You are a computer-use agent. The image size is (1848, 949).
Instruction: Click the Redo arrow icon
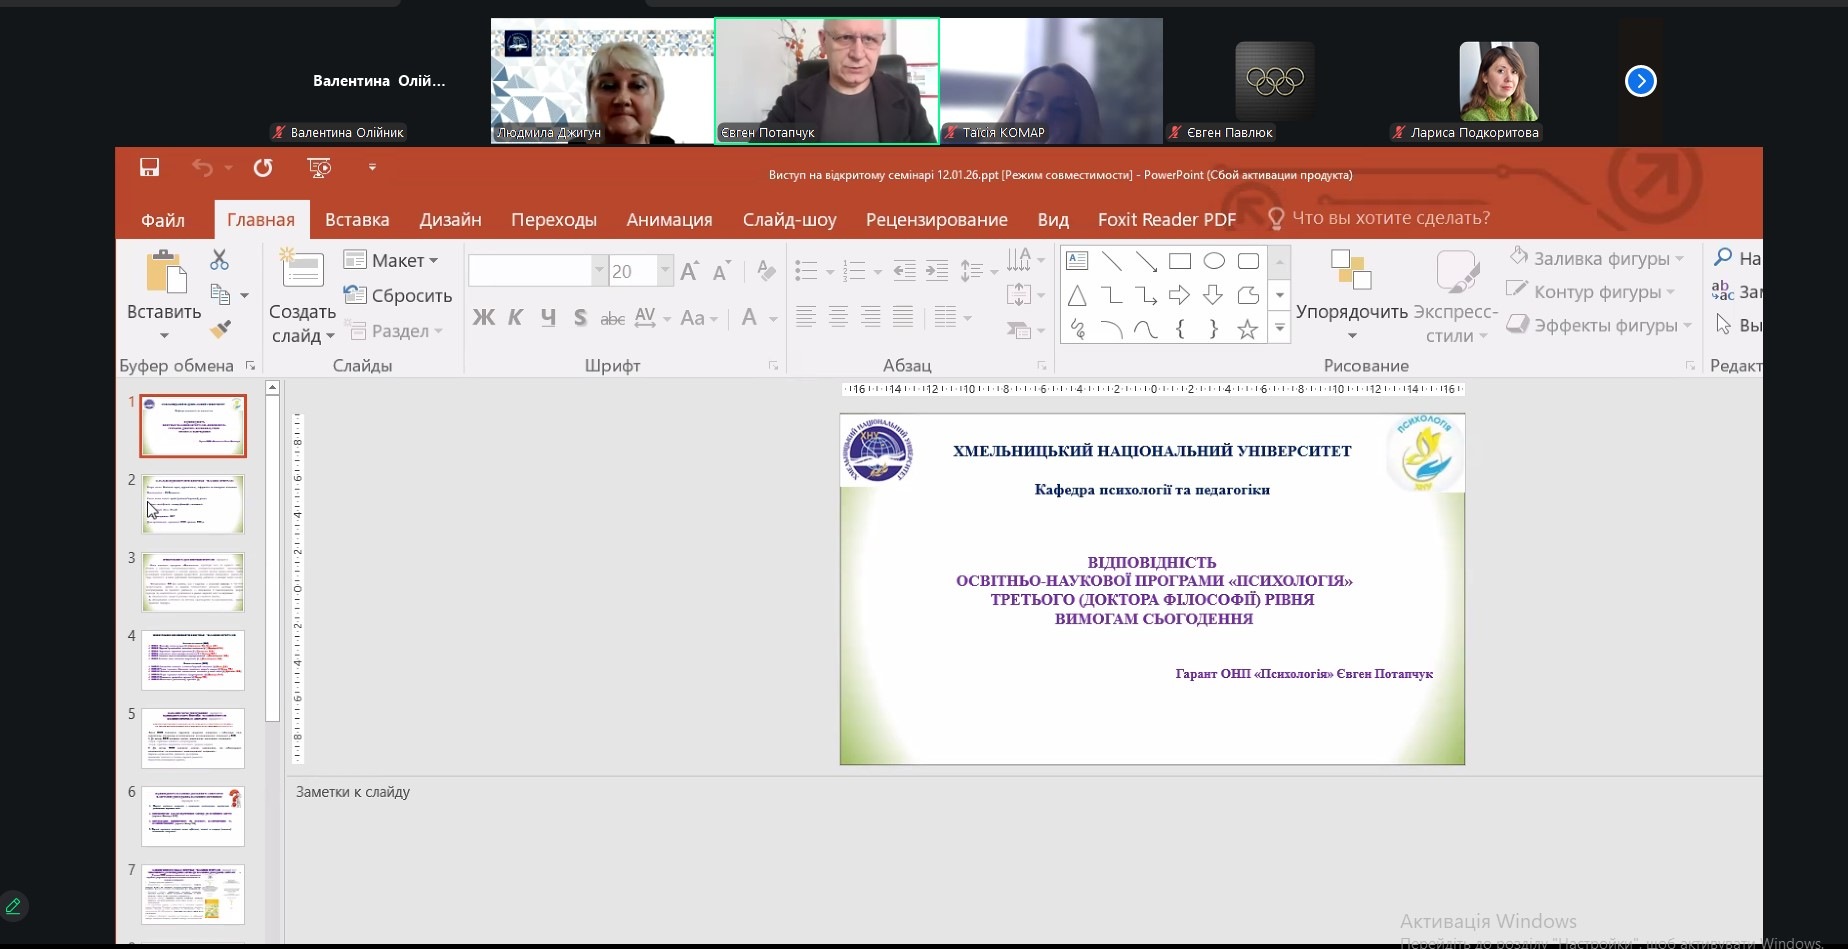263,168
